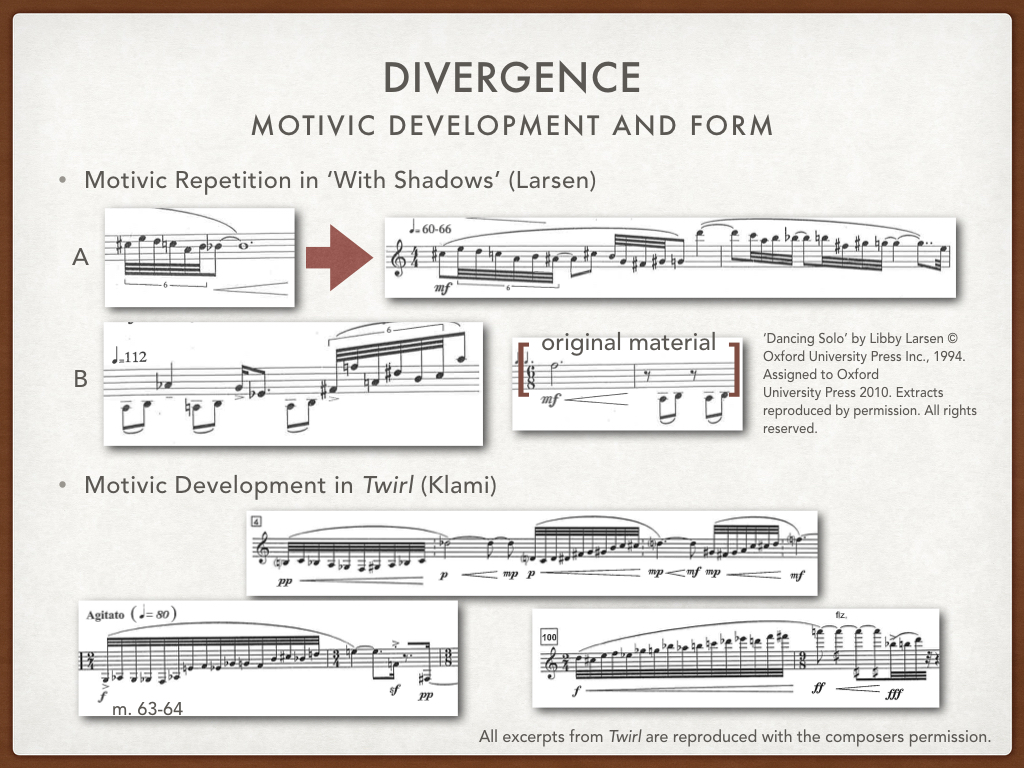Select the motif A score excerpt image

coord(200,257)
